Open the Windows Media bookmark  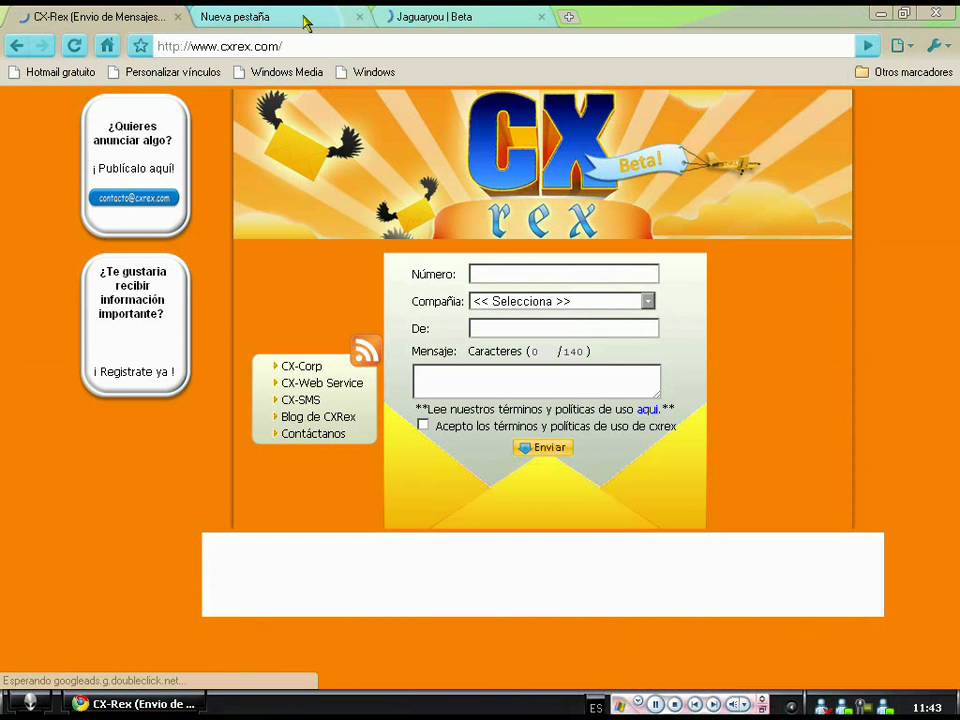tap(279, 72)
